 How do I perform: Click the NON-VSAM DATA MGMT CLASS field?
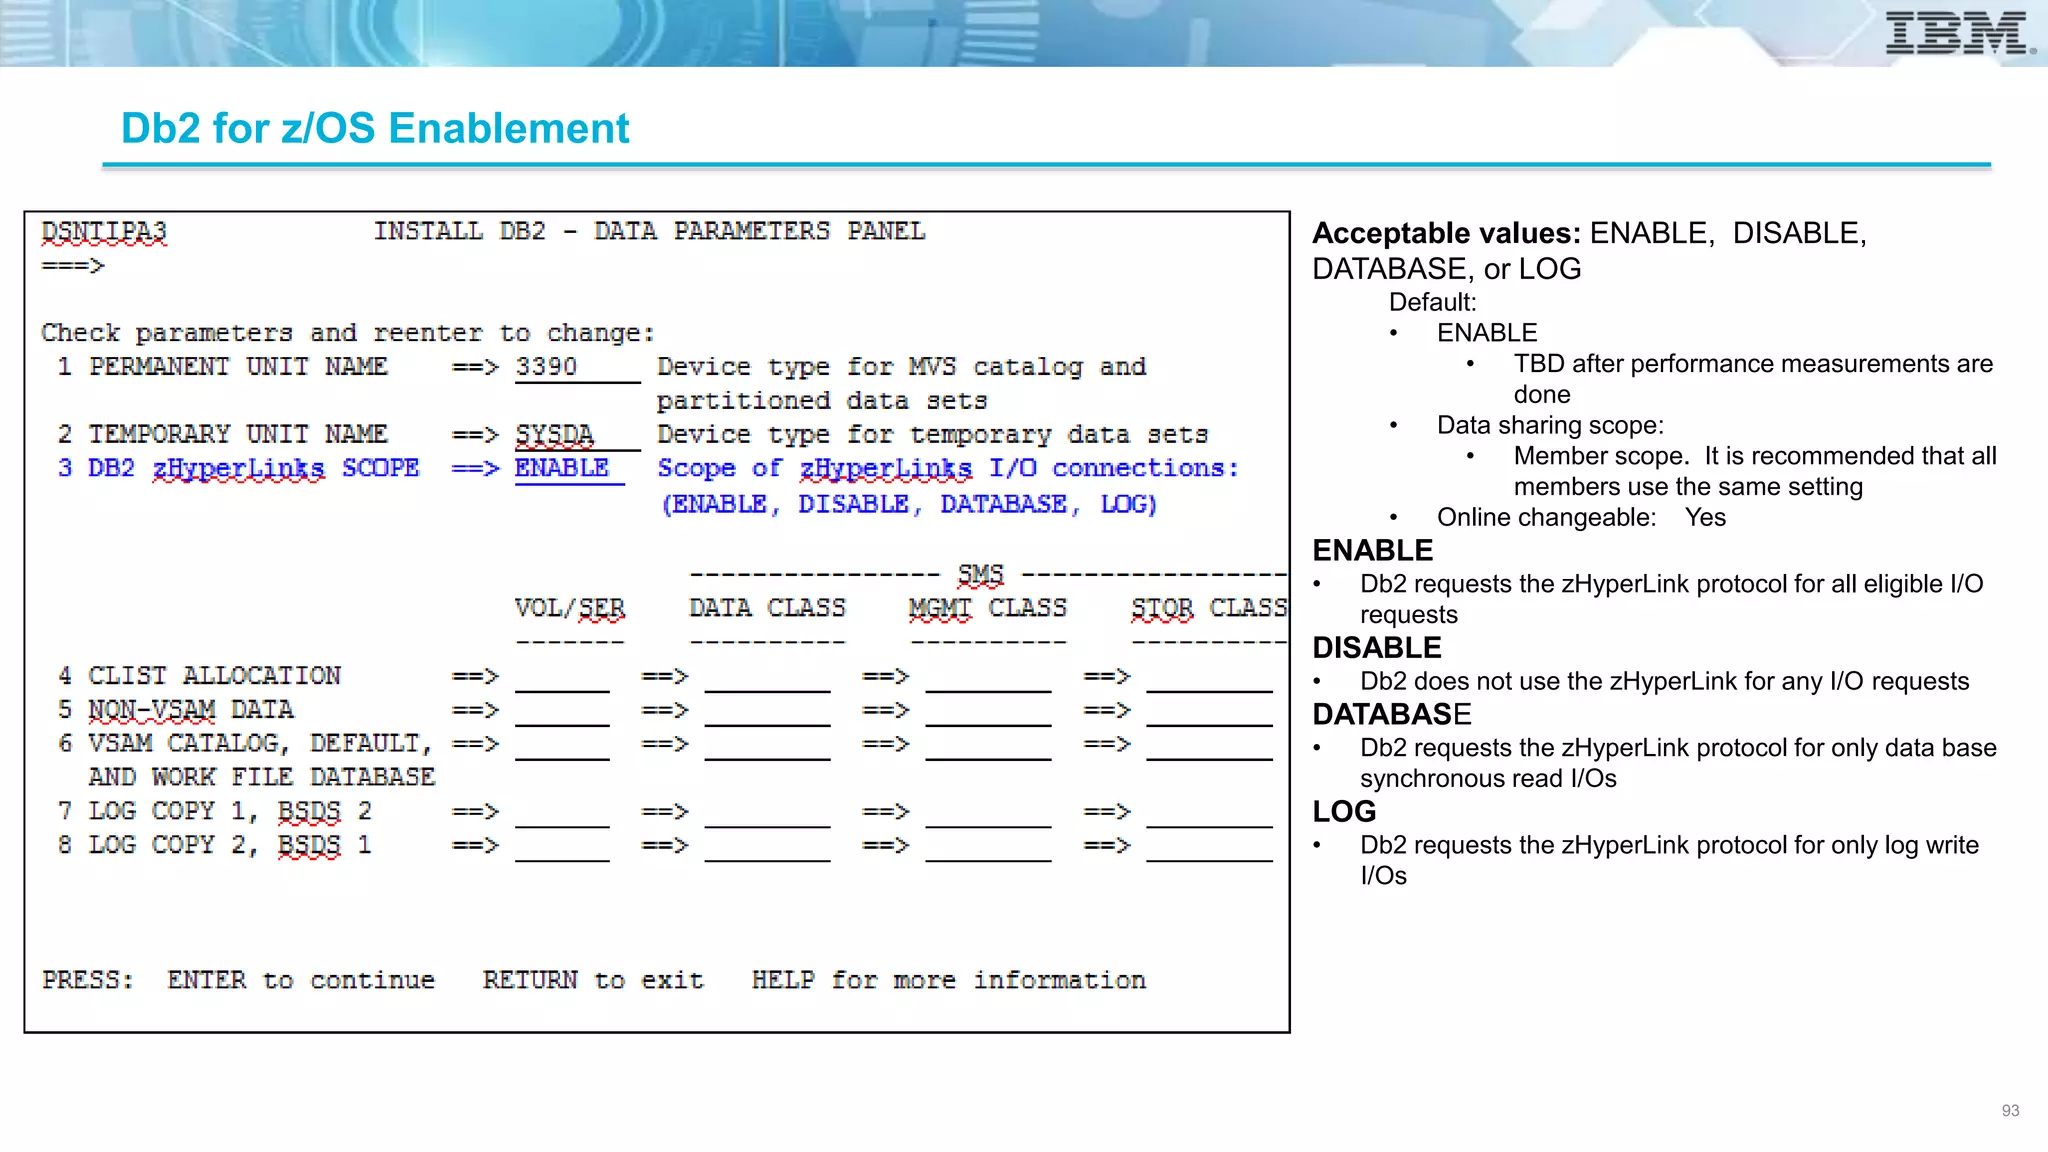pos(988,712)
